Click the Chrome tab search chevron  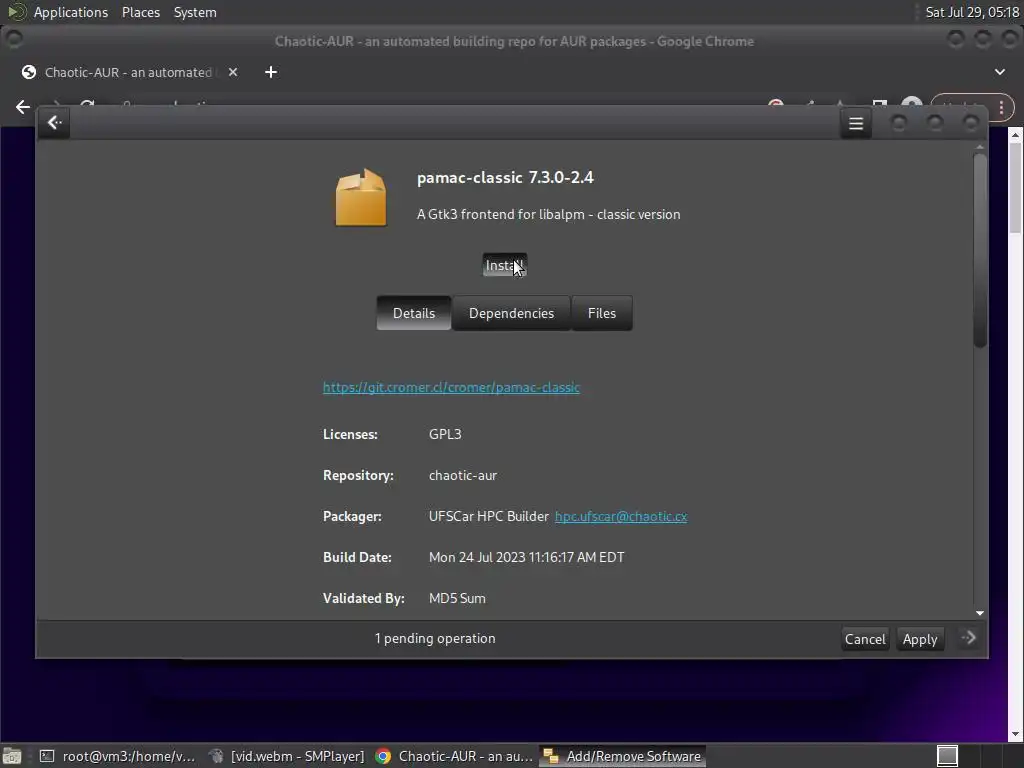(1000, 72)
